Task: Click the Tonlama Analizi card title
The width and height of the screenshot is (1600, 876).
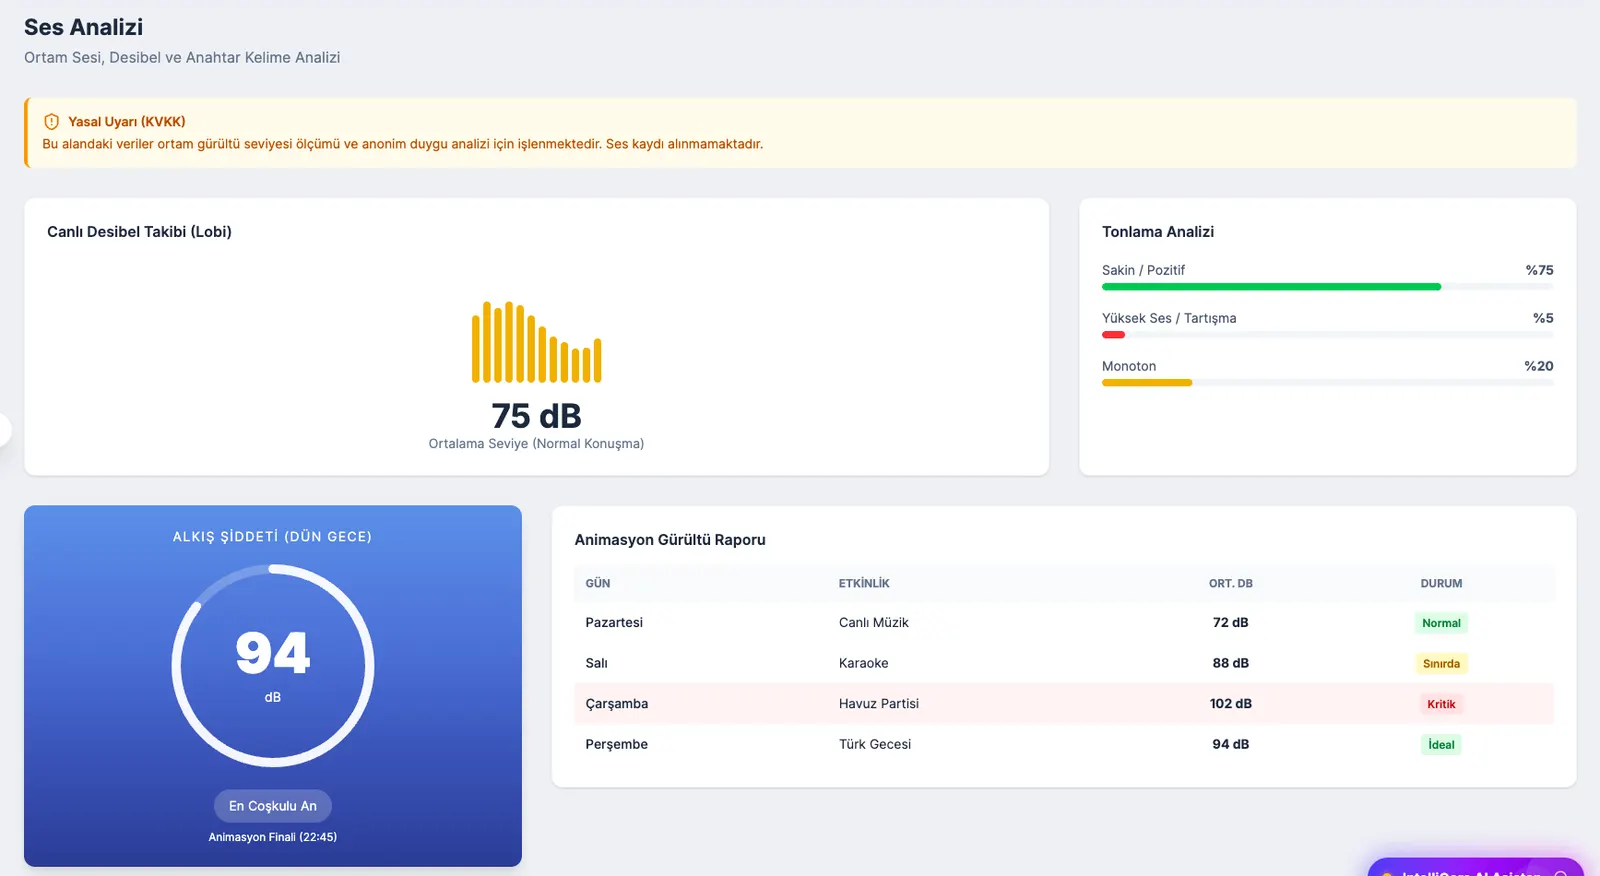Action: click(1158, 232)
